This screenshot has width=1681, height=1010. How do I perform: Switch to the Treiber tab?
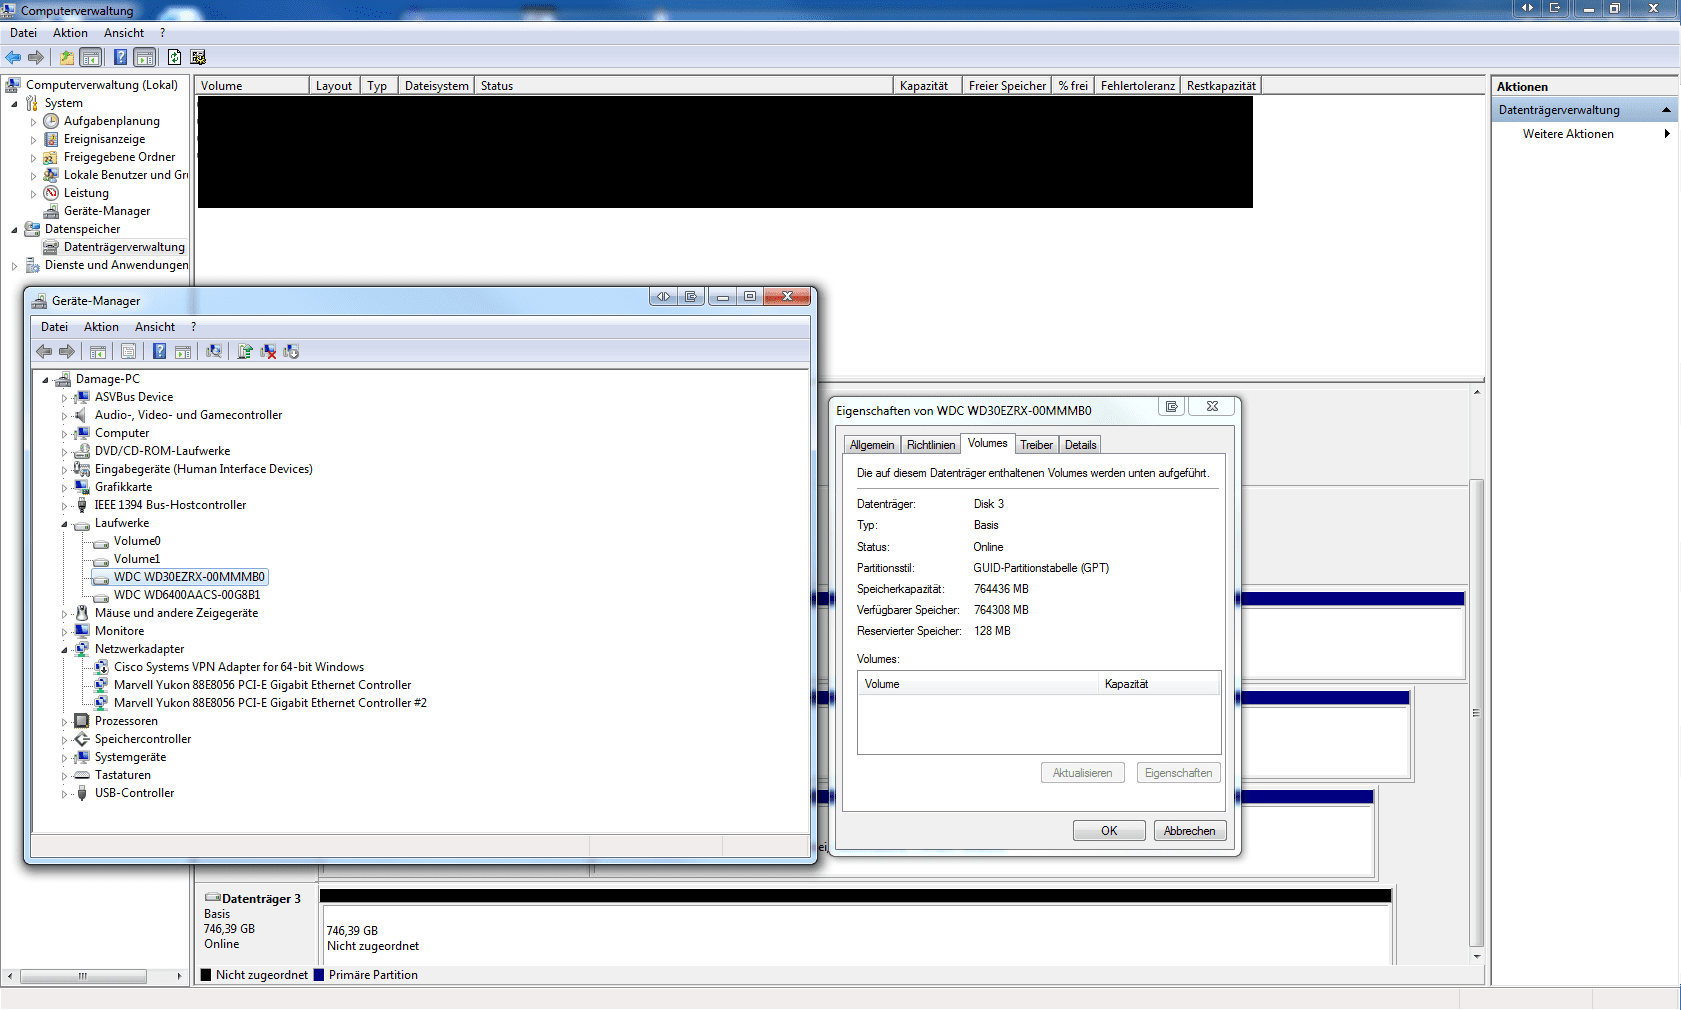pyautogui.click(x=1036, y=445)
